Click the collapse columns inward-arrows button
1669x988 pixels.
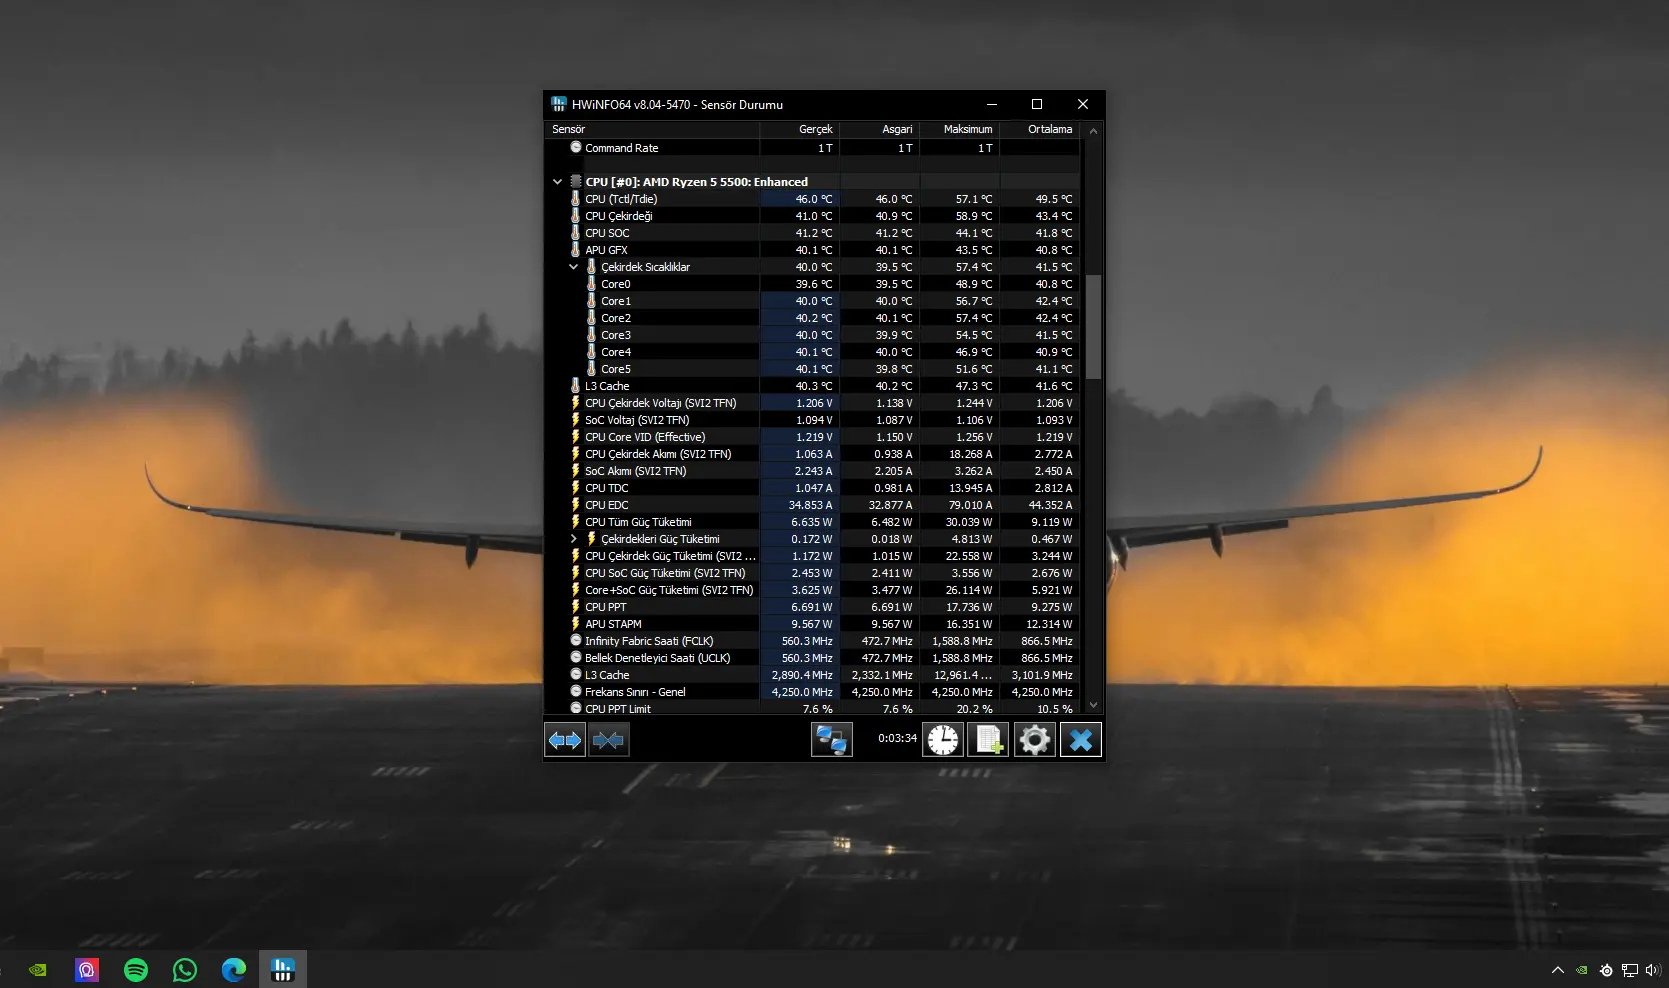[608, 740]
